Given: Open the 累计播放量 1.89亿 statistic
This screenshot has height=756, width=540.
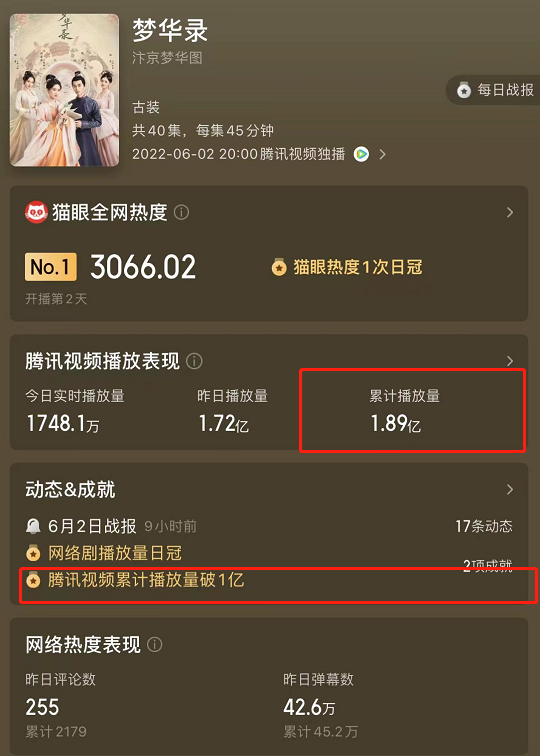Looking at the screenshot, I should [x=405, y=410].
